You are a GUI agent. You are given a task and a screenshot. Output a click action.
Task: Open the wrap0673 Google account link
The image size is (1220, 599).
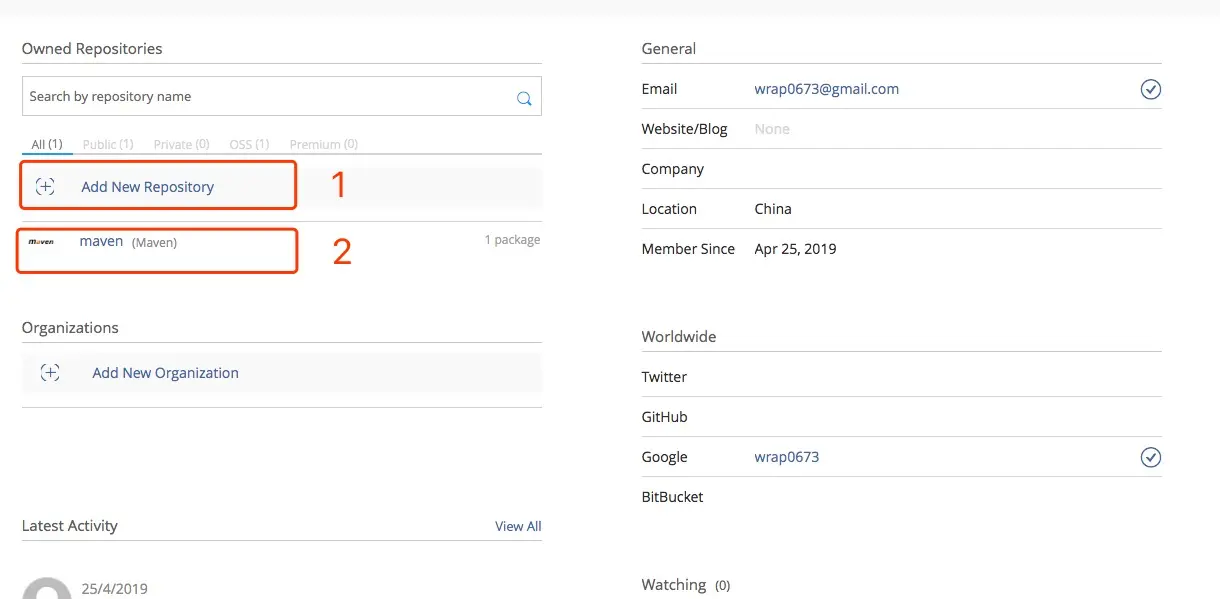[786, 457]
